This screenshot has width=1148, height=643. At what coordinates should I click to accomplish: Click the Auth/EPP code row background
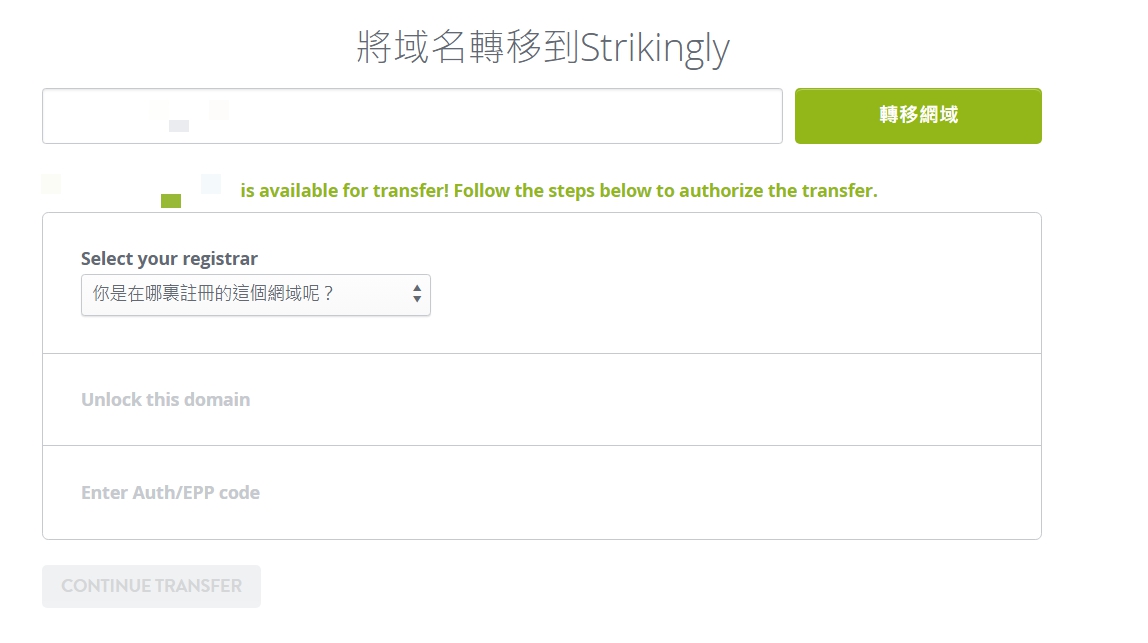pos(644,493)
